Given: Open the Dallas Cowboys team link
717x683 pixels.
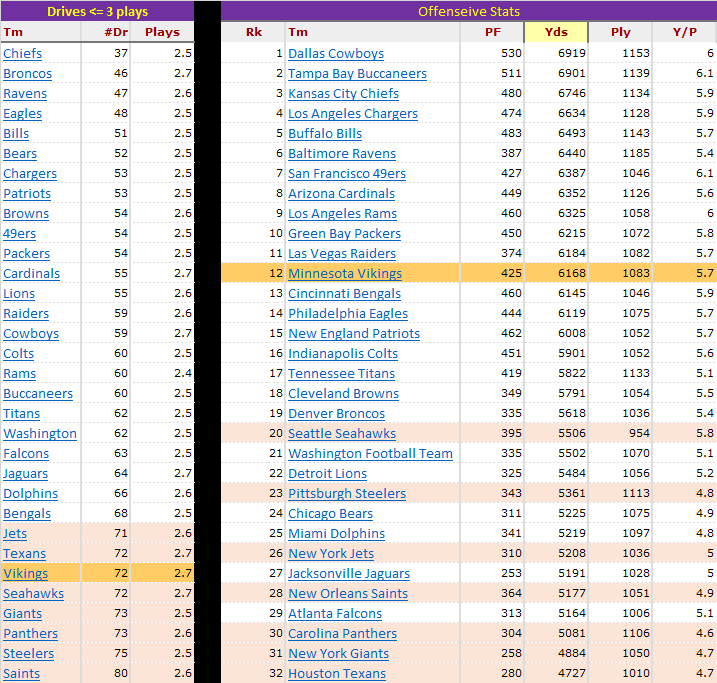Looking at the screenshot, I should click(x=336, y=53).
